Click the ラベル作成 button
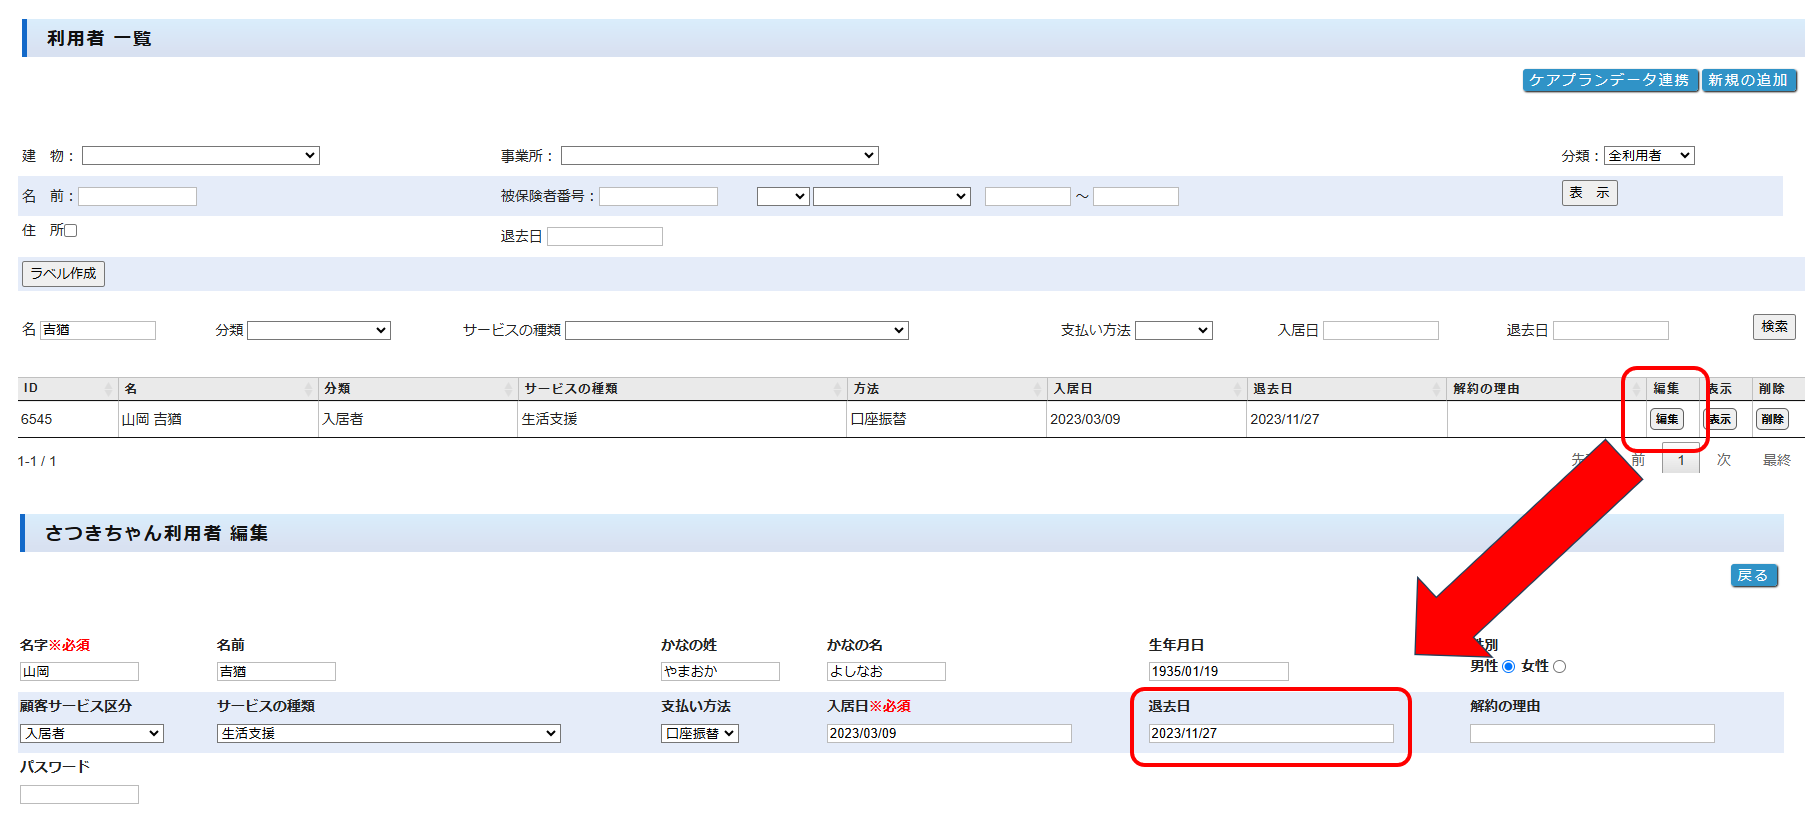Screen dimensions: 1820x829 [63, 273]
